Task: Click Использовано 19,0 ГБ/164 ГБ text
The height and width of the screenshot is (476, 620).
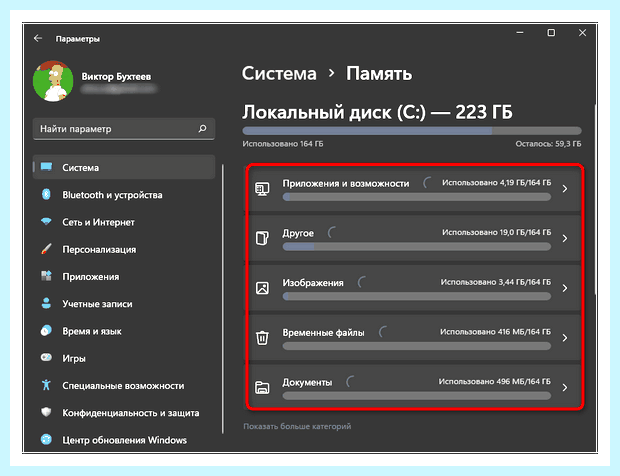Action: click(496, 232)
